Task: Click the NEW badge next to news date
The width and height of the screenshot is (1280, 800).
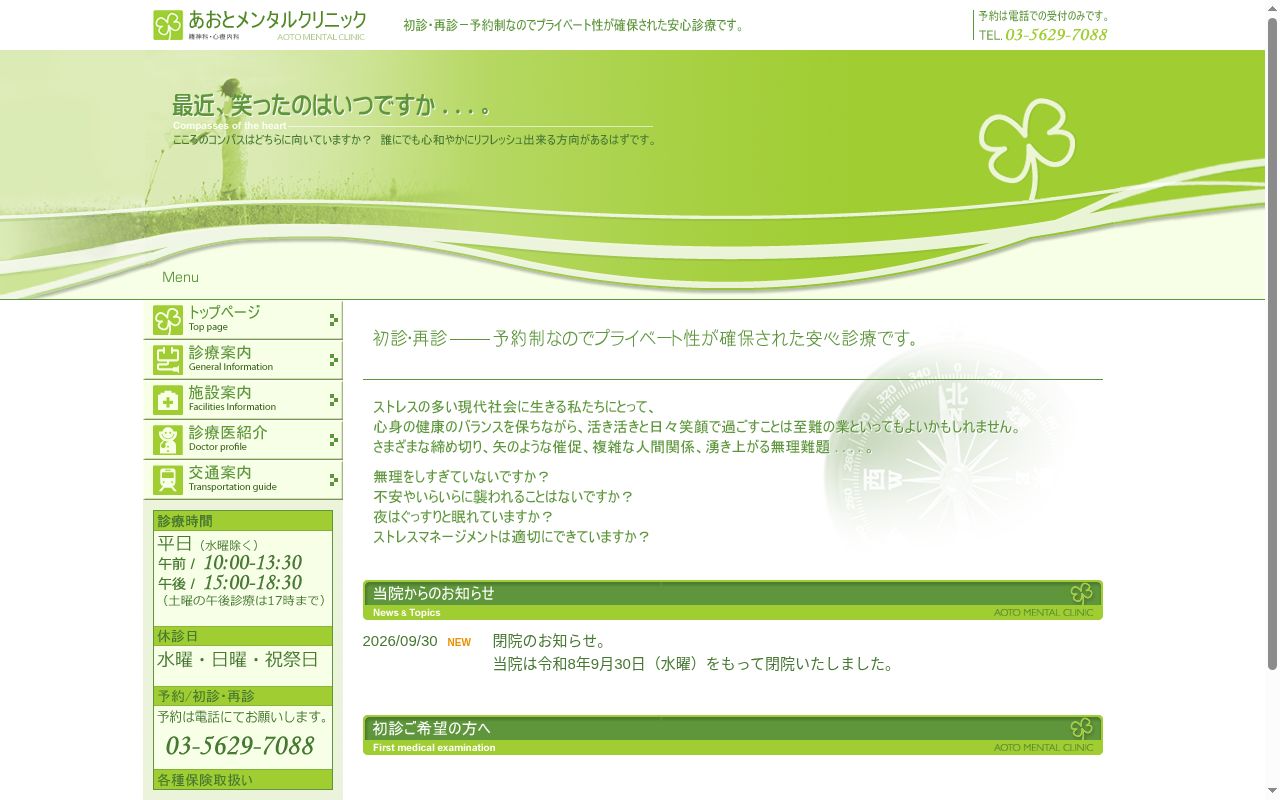Action: pos(459,642)
